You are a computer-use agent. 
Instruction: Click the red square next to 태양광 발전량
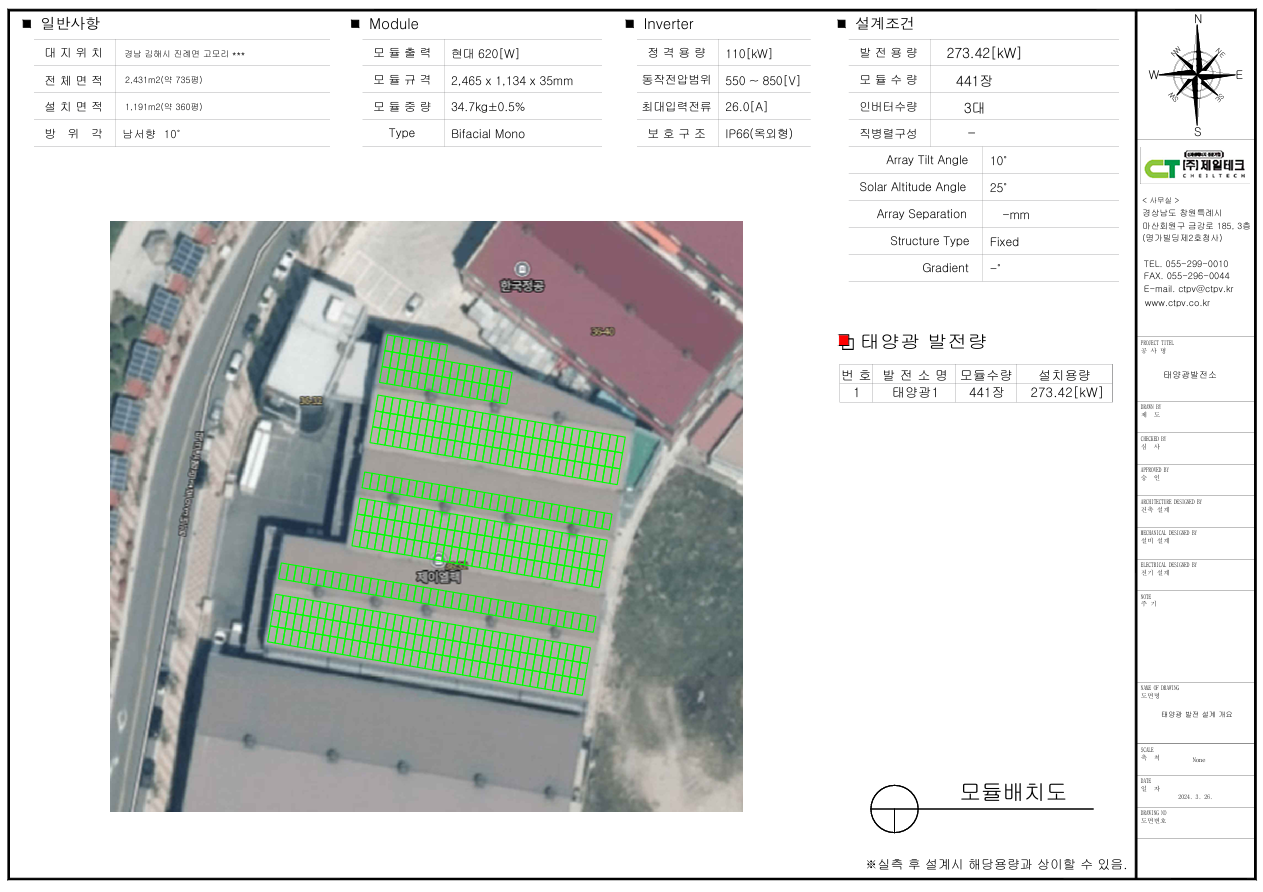845,342
